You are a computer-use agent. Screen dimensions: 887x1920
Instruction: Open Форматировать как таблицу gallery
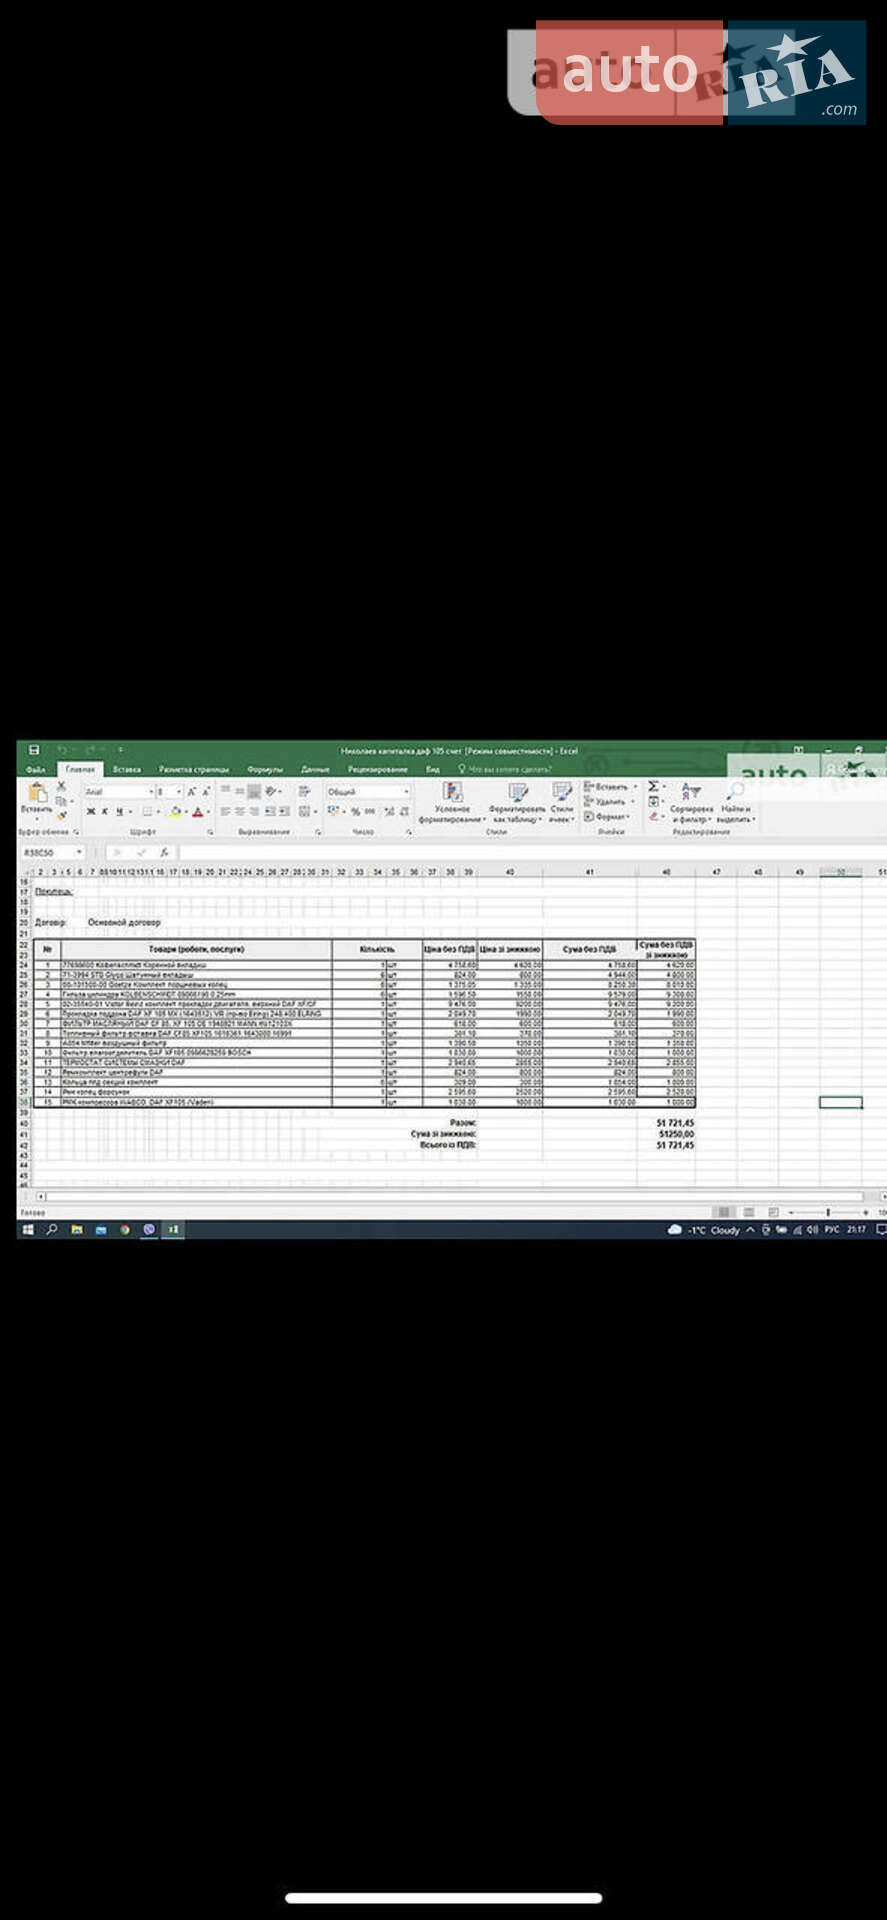(518, 803)
